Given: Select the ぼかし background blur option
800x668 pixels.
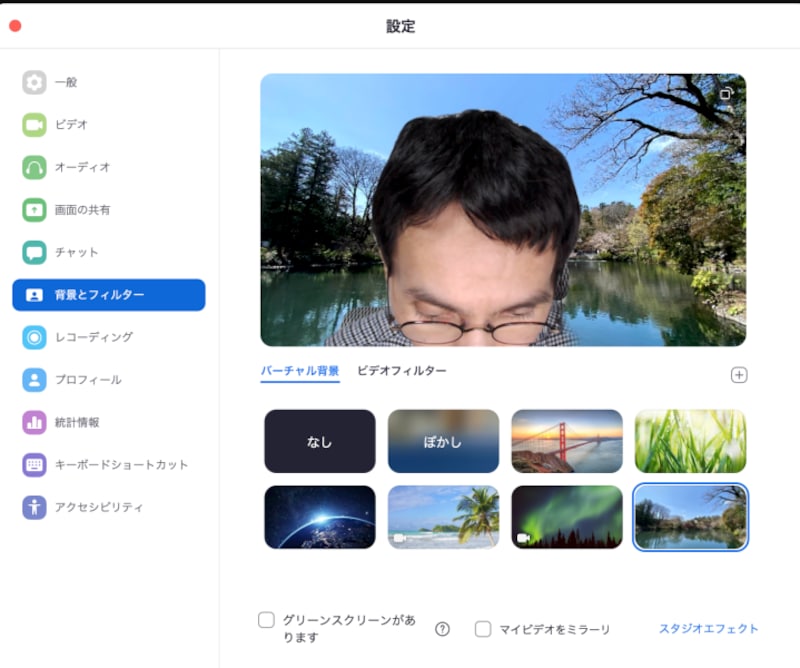Looking at the screenshot, I should click(443, 441).
